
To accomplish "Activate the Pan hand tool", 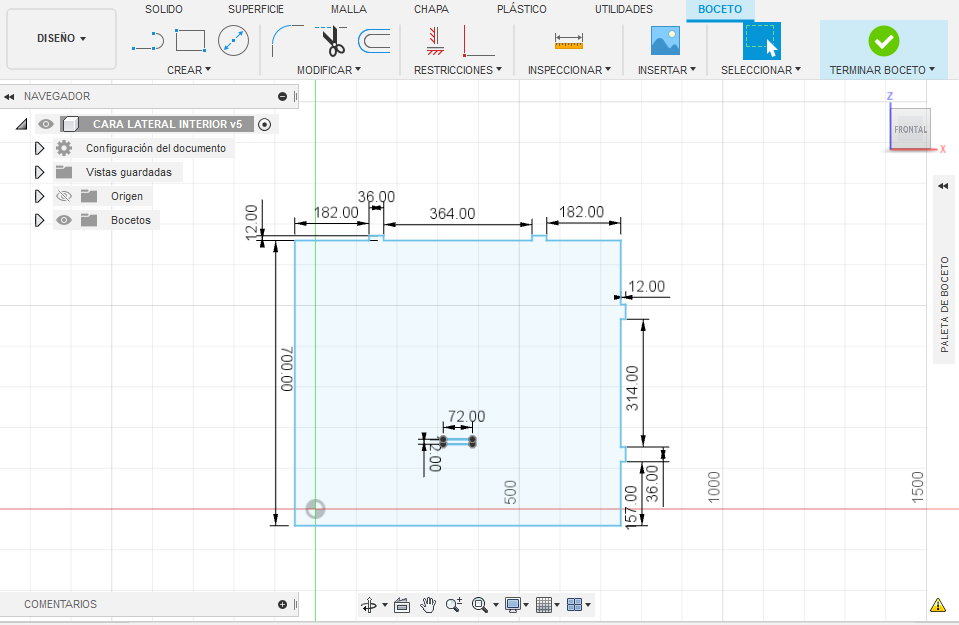I will 428,605.
